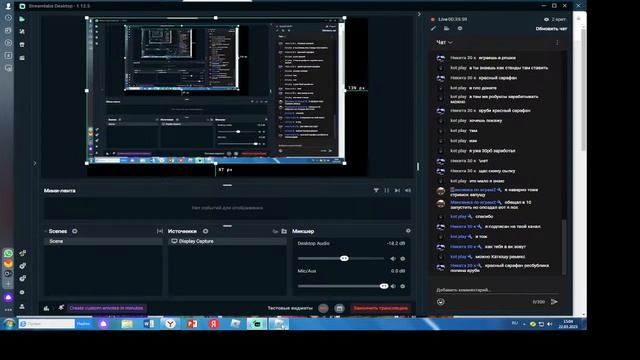Click the system tray volume icon
This screenshot has height=360, width=640.
[549, 324]
